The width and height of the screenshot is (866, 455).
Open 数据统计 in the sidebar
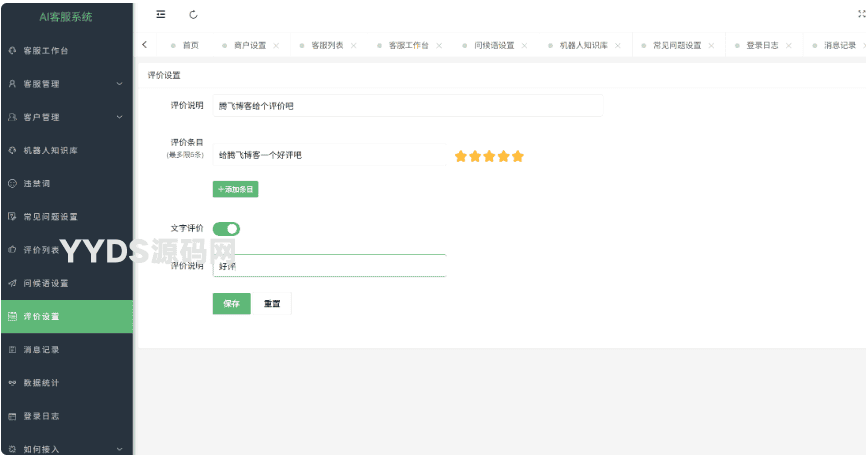click(x=41, y=383)
